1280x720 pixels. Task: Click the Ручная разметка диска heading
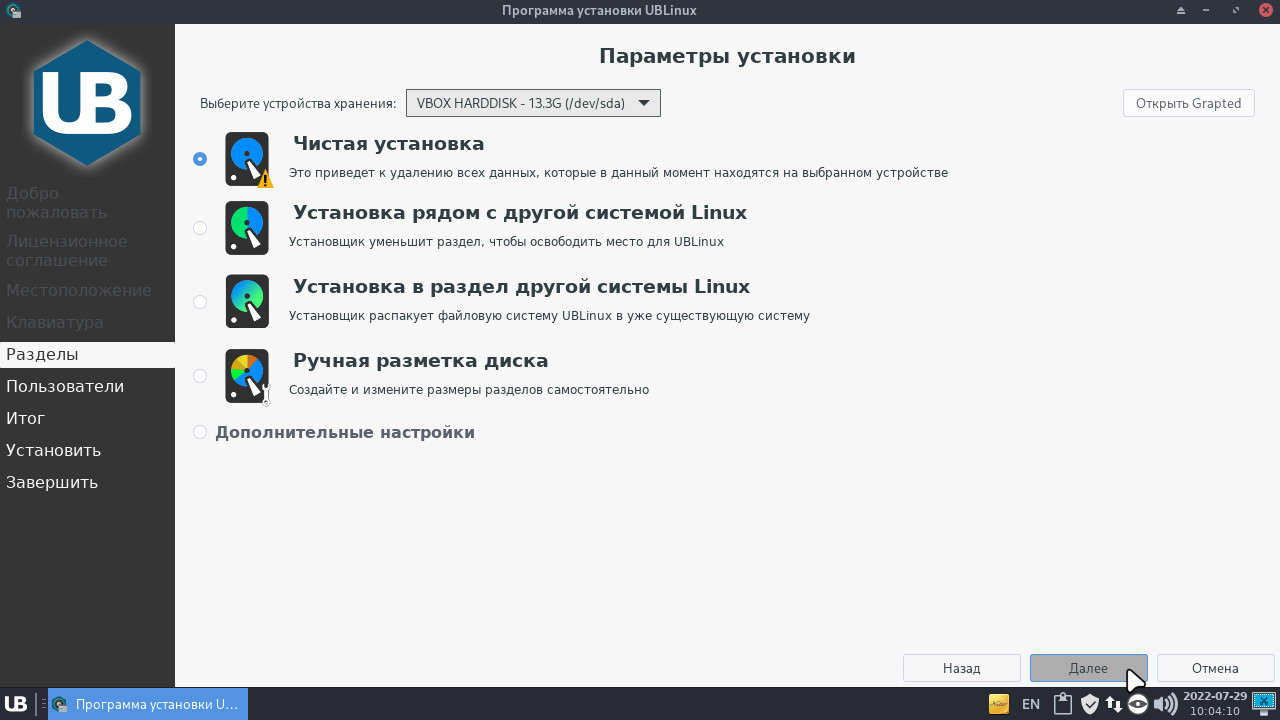(421, 361)
